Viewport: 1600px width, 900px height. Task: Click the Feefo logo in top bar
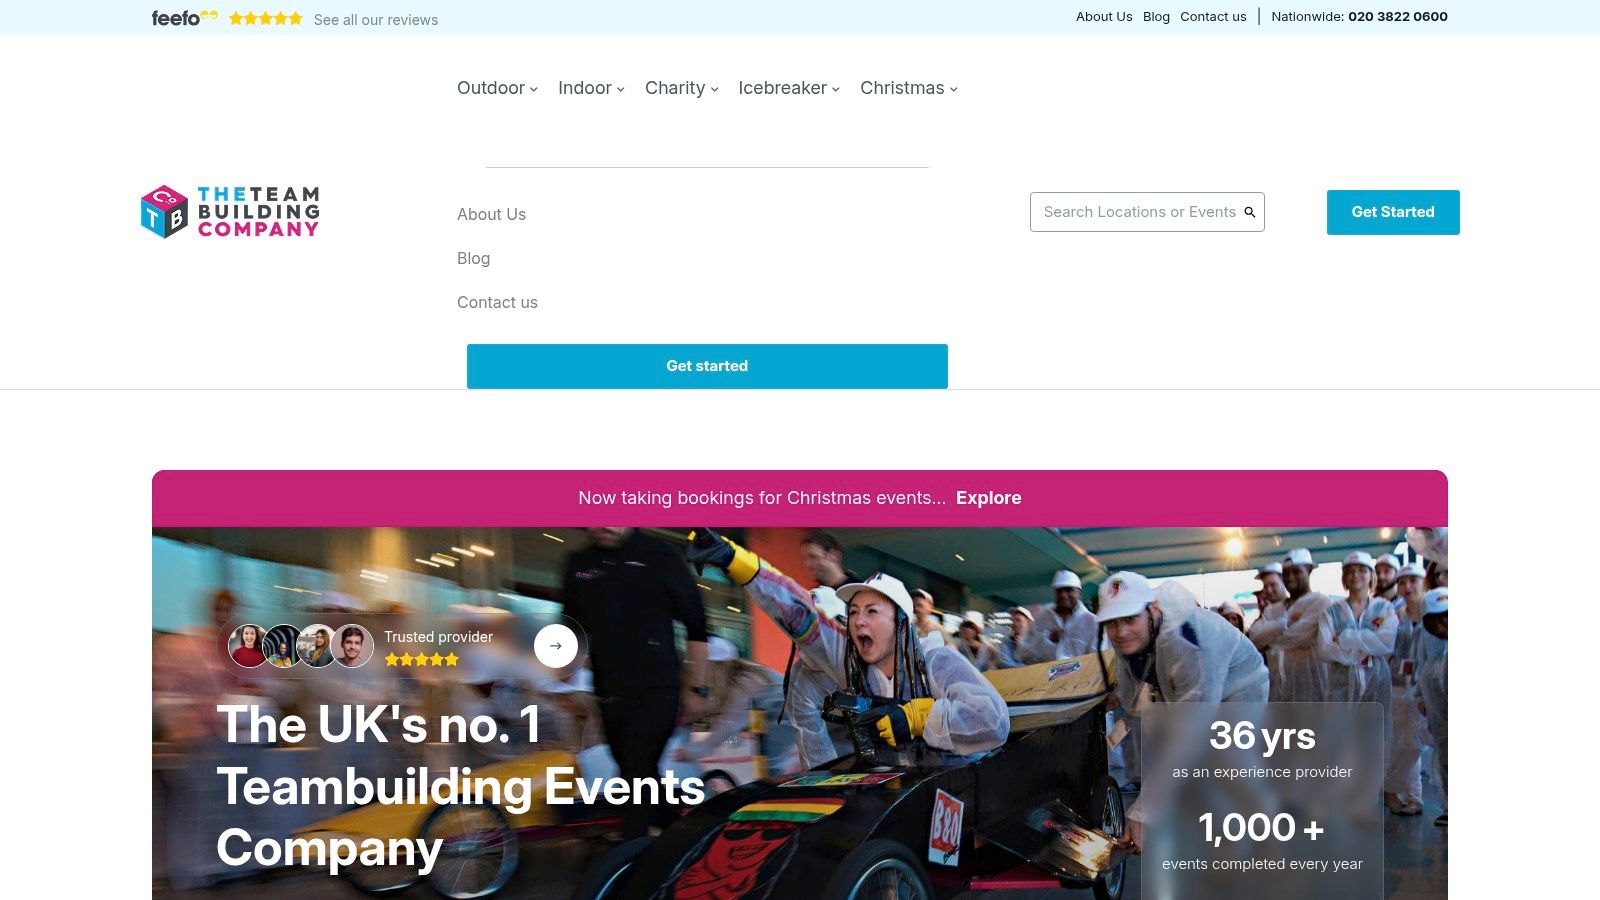coord(184,18)
